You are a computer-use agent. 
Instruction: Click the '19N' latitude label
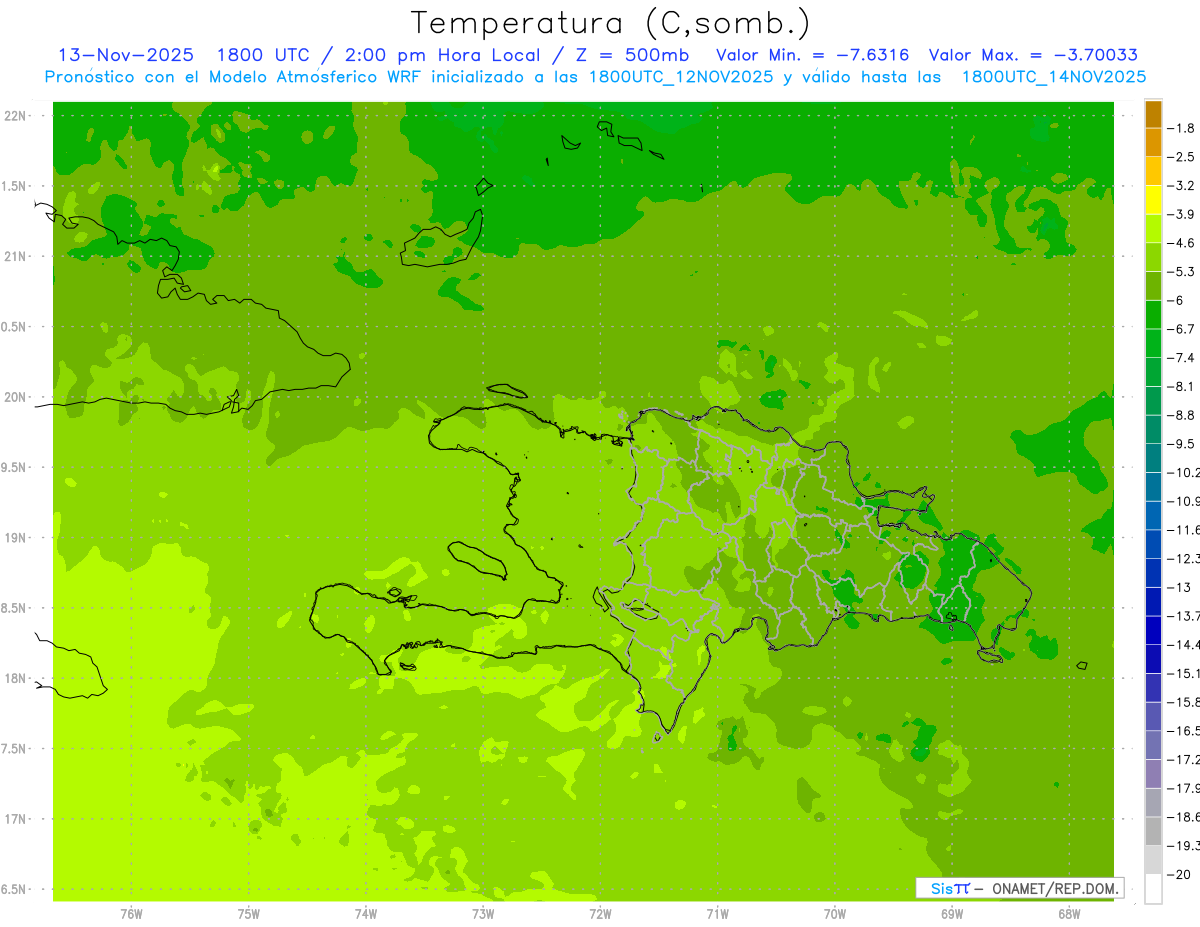point(15,537)
